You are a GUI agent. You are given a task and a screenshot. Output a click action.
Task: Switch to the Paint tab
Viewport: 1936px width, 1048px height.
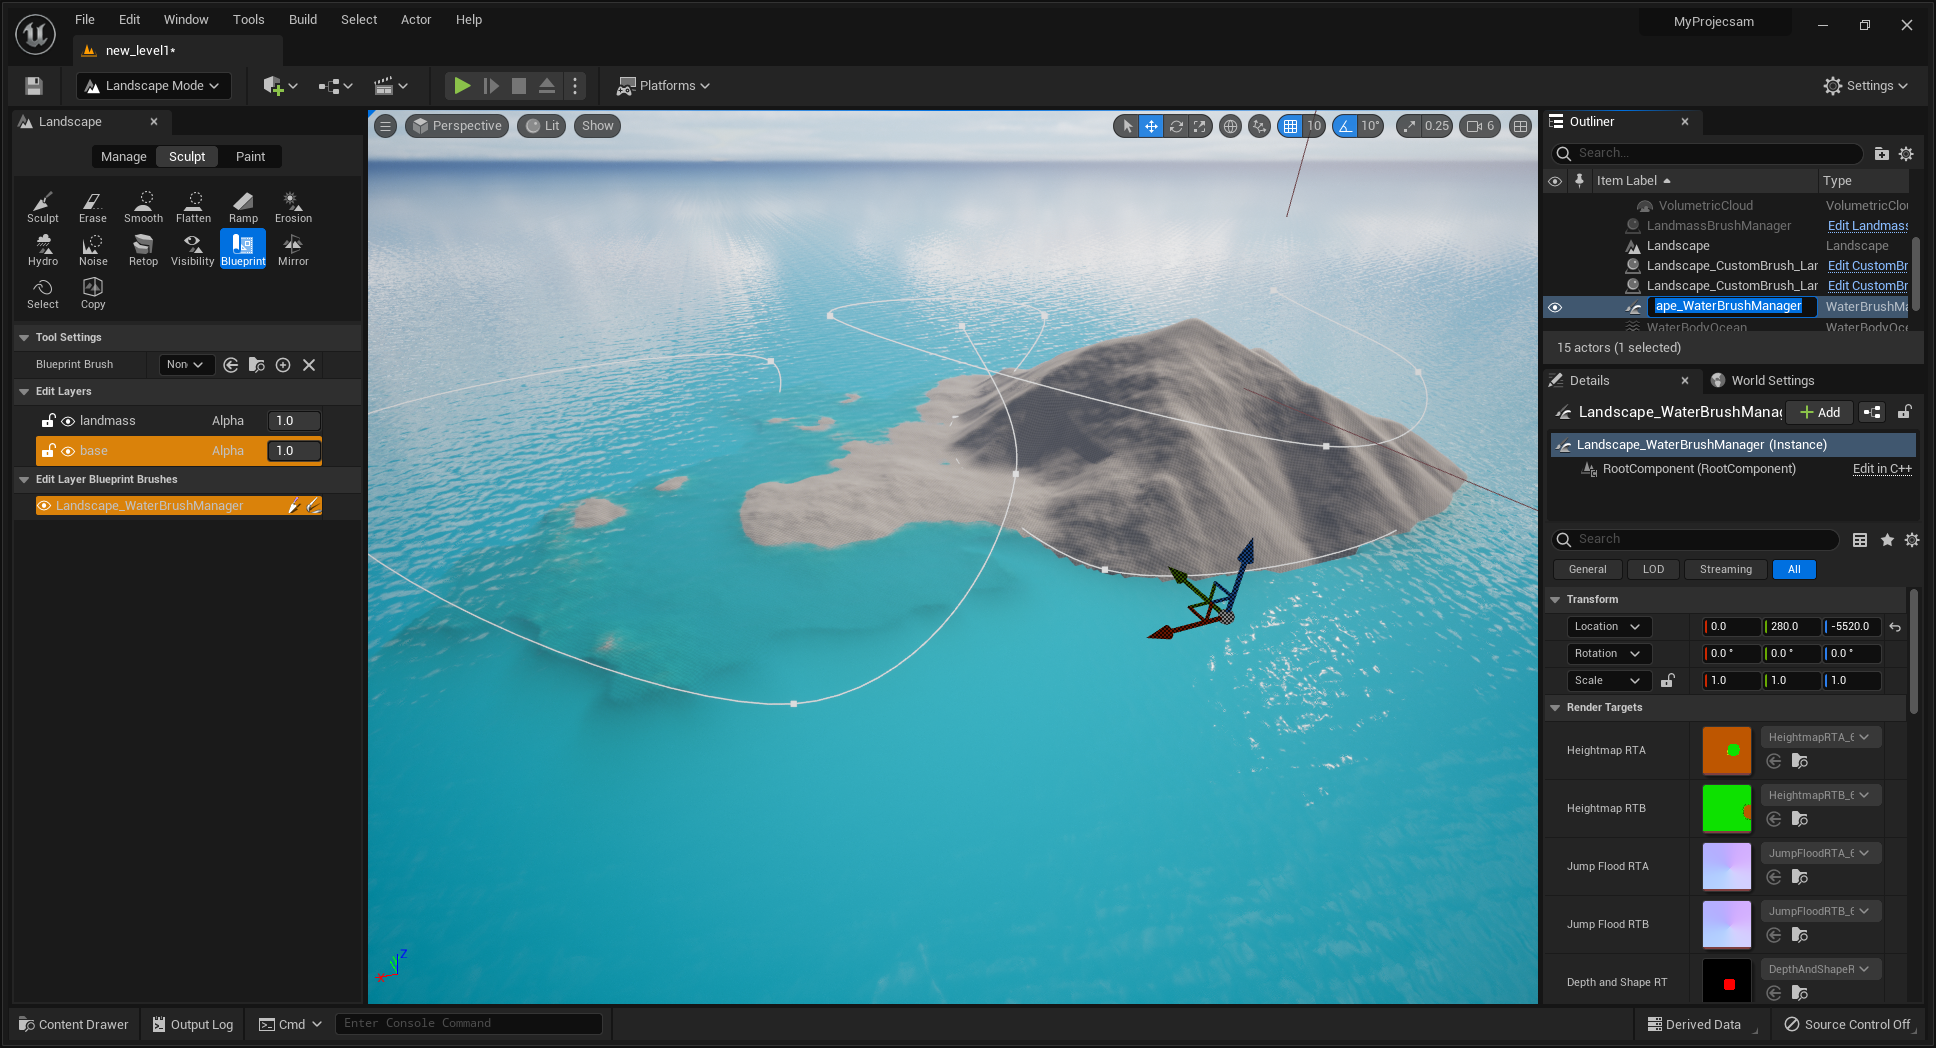[250, 157]
